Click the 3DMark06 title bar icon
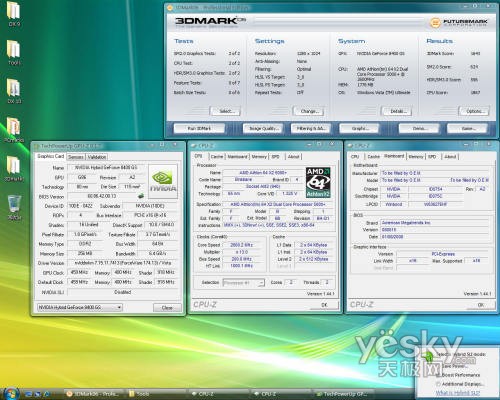Image resolution: width=500 pixels, height=400 pixels. 170,7
